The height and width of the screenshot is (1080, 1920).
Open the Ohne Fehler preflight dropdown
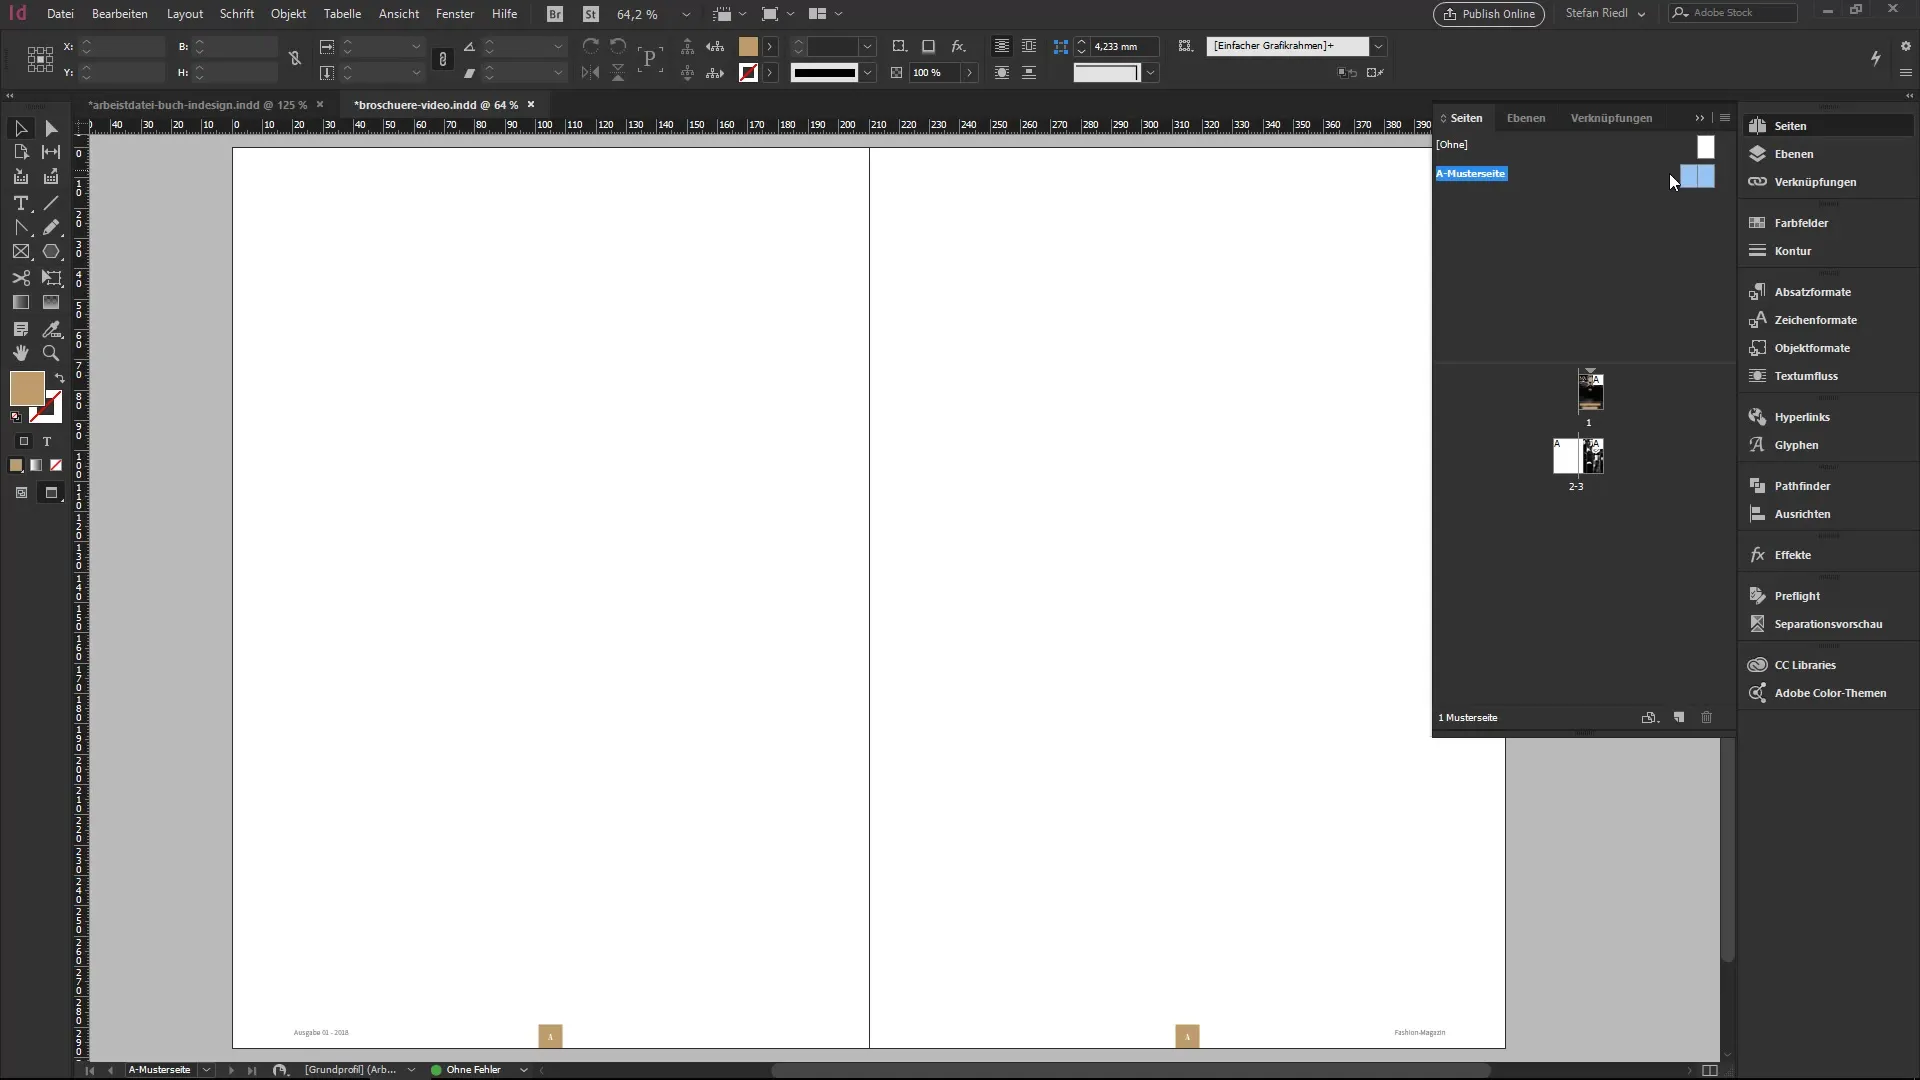[x=524, y=1070]
